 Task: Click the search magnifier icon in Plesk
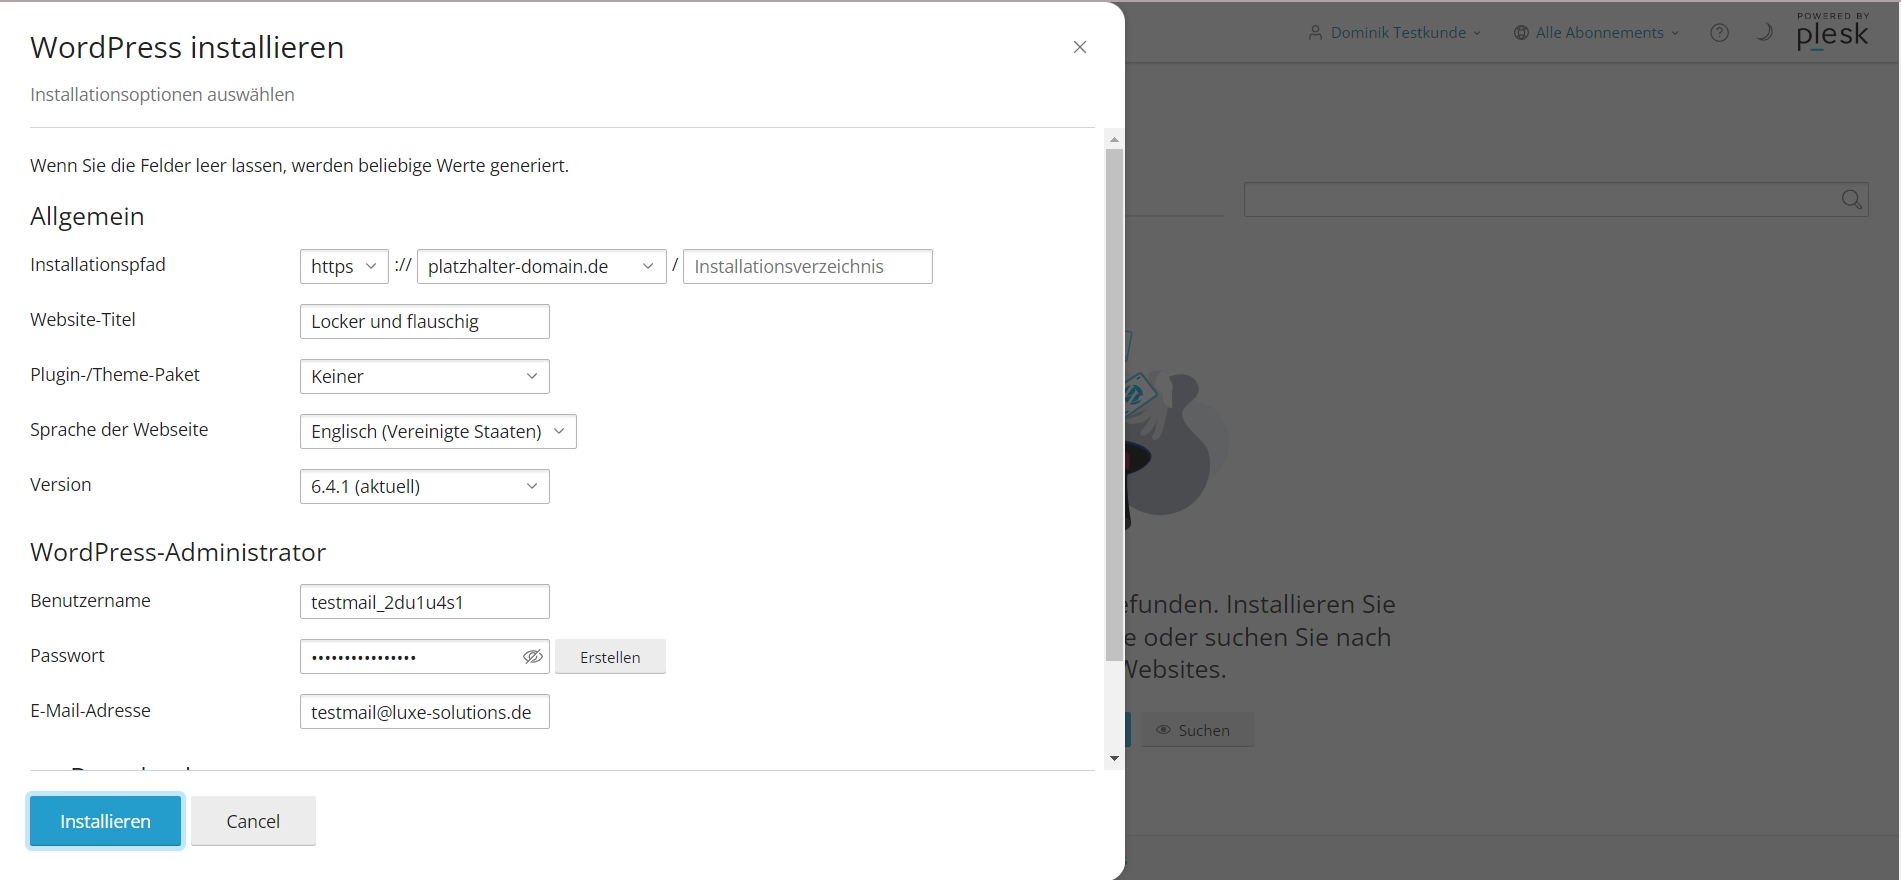pyautogui.click(x=1851, y=200)
